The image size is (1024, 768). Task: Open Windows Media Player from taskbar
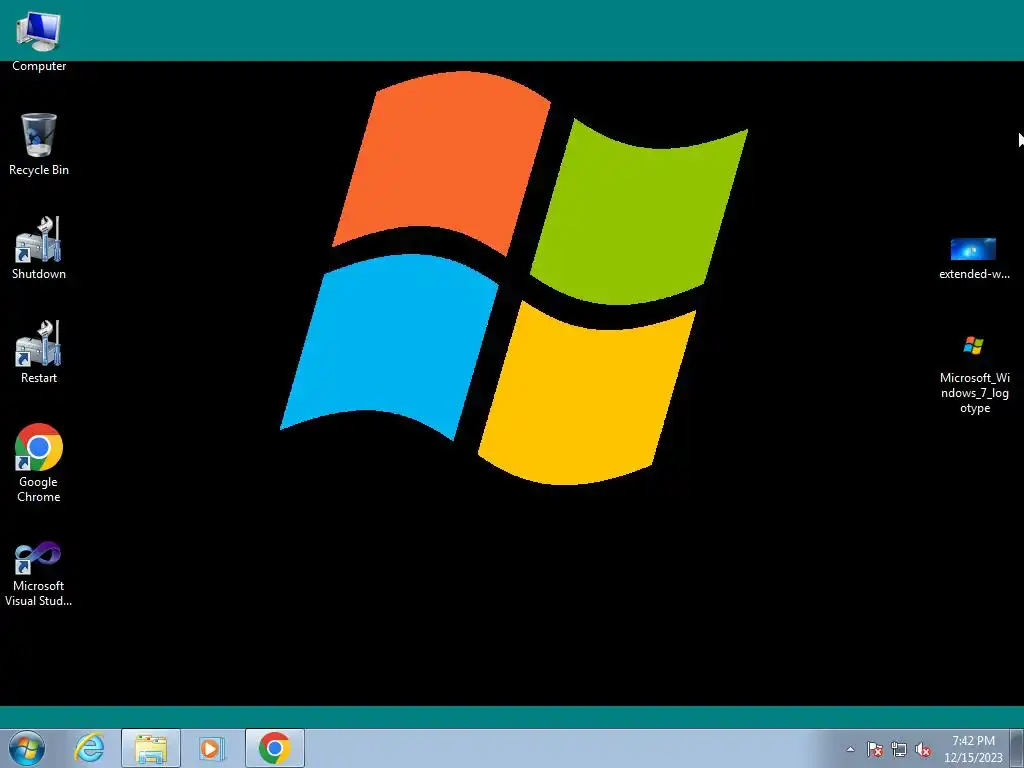211,748
